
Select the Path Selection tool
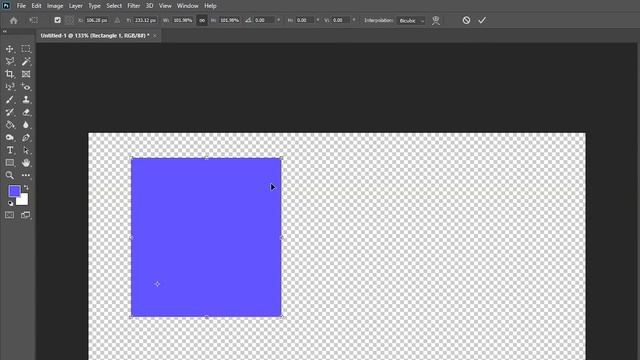(x=26, y=150)
